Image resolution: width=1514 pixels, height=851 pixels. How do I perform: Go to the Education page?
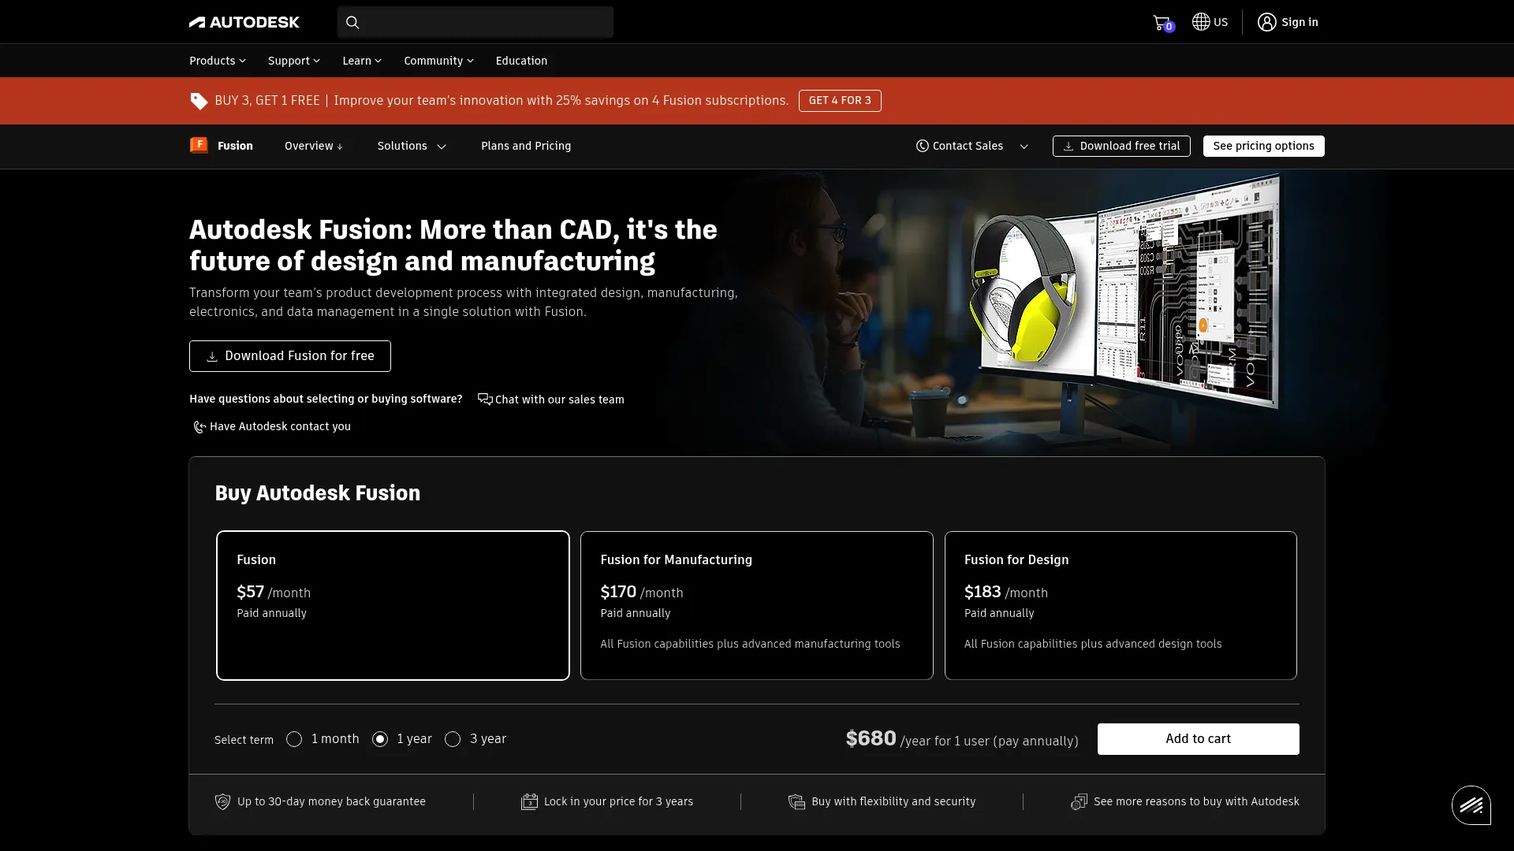coord(522,61)
